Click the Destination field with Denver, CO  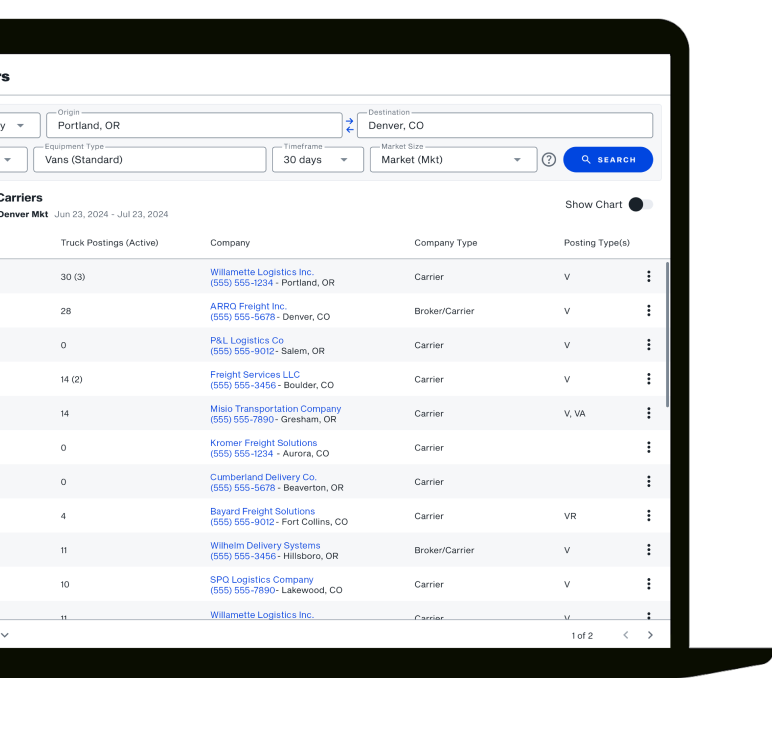[x=505, y=125]
